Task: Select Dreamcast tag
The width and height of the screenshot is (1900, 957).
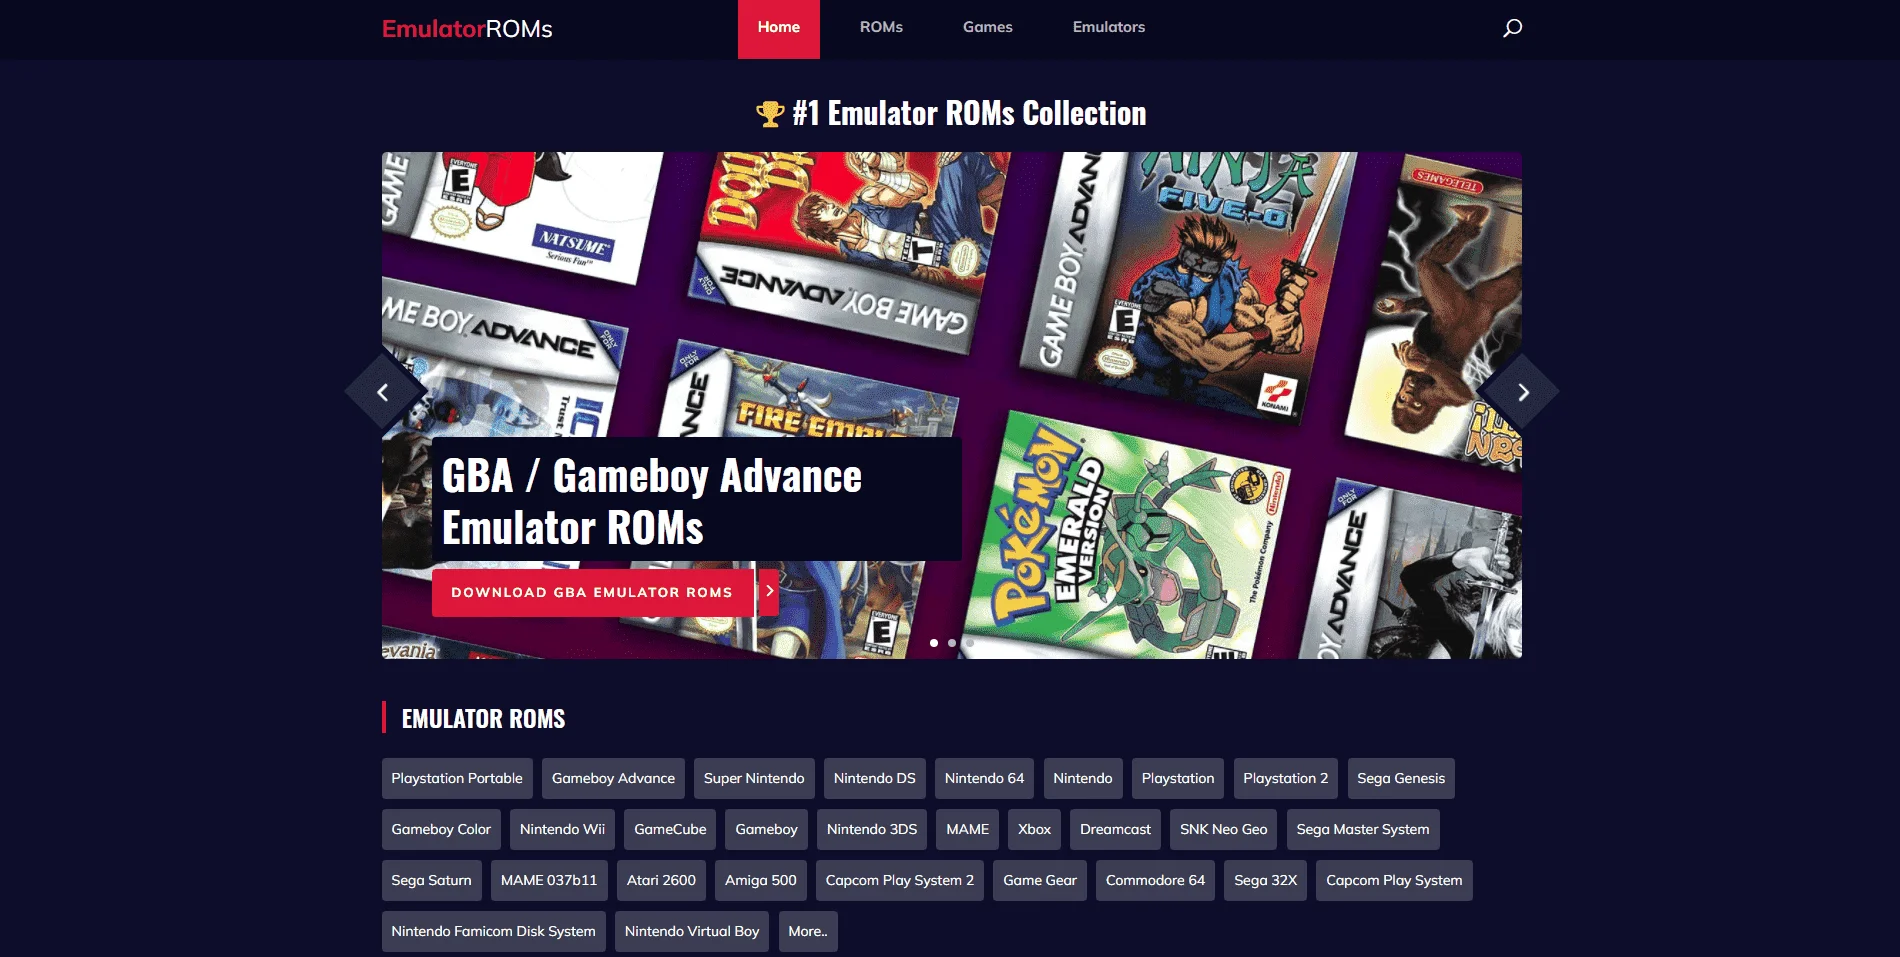Action: pos(1115,829)
